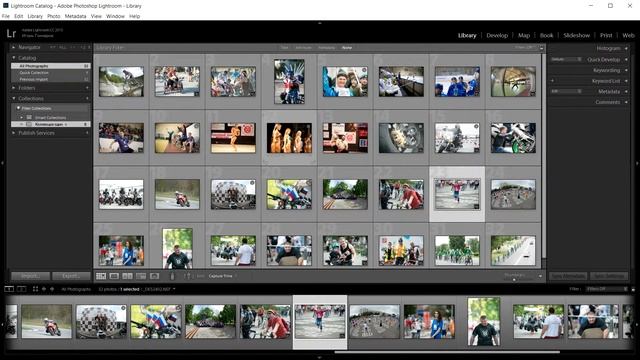
Task: Switch to the Slideshow module
Action: [x=576, y=36]
